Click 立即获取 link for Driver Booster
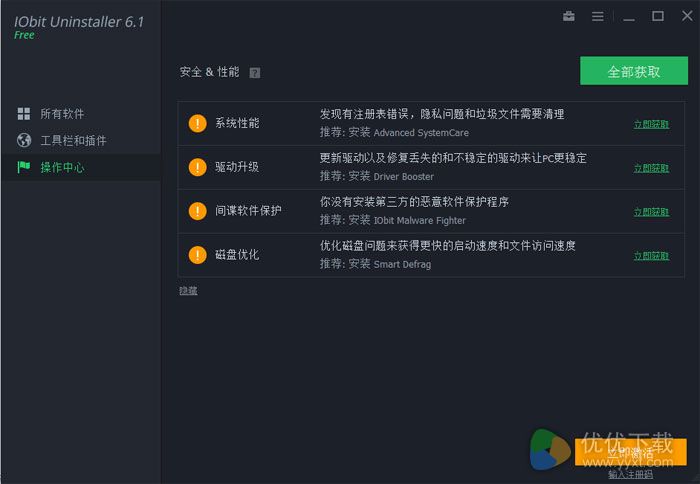 pos(651,168)
